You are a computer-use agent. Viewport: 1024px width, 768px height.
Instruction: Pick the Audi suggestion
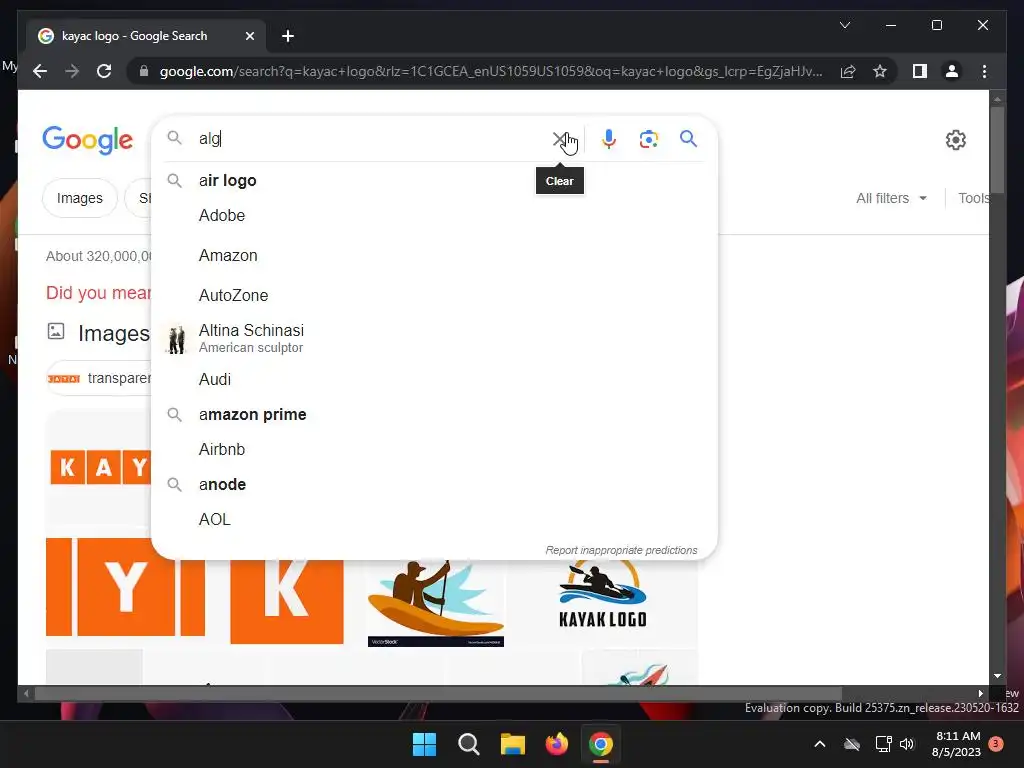(x=434, y=379)
